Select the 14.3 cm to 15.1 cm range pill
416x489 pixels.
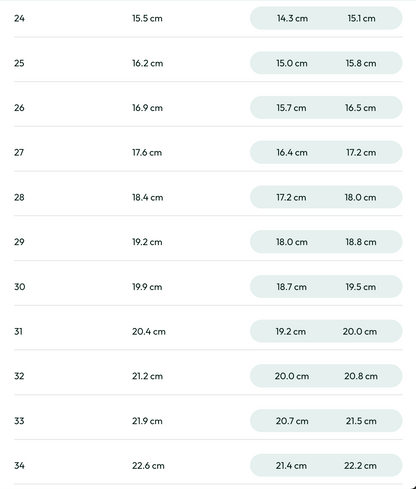326,18
